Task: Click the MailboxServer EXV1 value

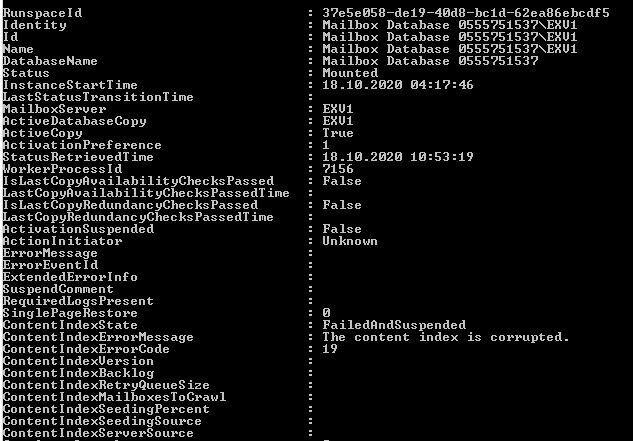Action: (x=338, y=109)
